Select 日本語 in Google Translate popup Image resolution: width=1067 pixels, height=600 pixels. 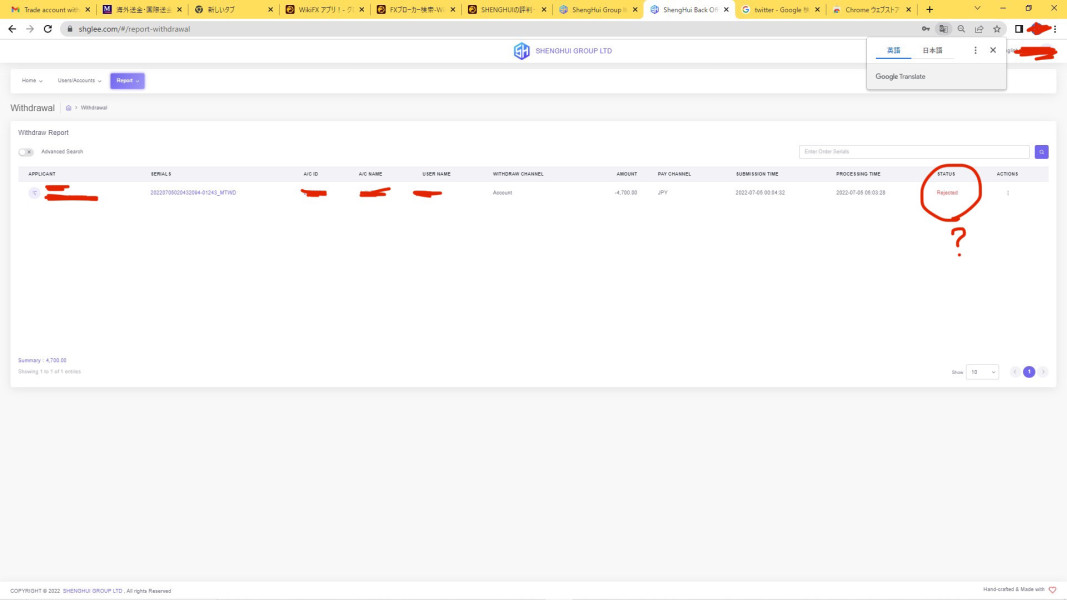coord(932,51)
